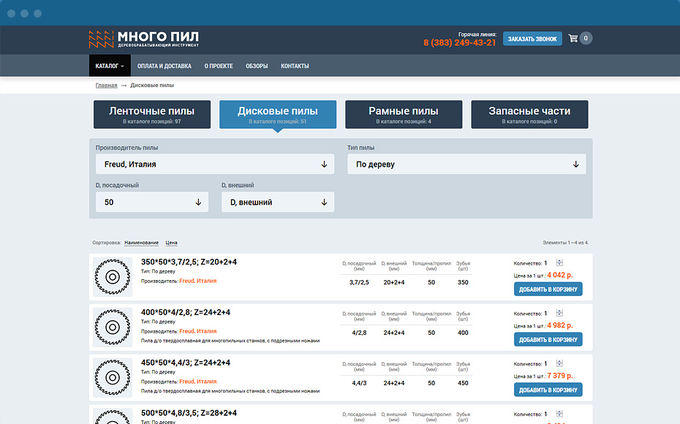Sort the list by Цена
Screen dimensions: 680x424
coord(171,243)
